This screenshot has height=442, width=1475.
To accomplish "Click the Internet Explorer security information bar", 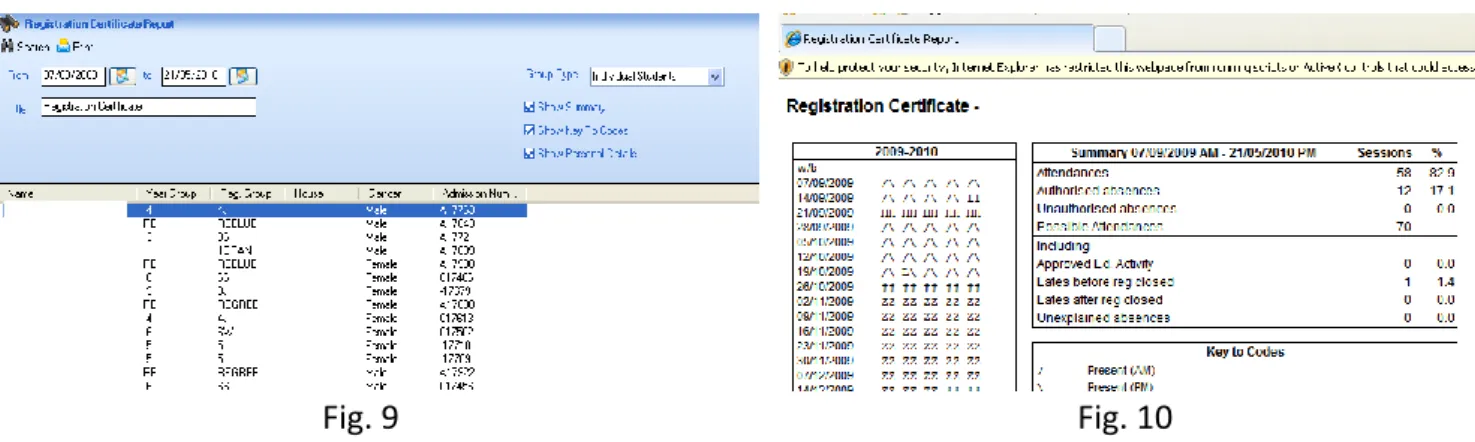I will 1127,66.
